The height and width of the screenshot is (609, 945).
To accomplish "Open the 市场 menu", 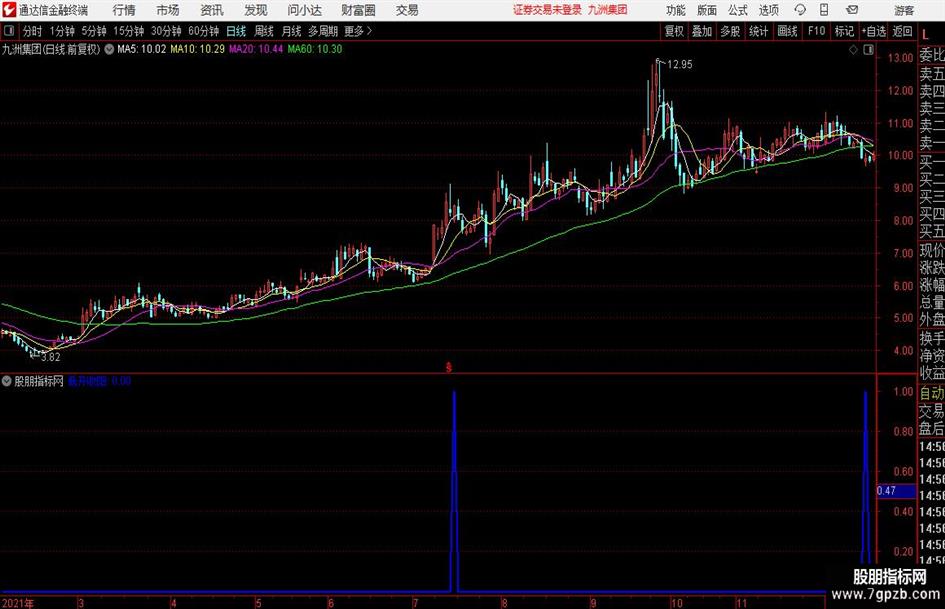I will [168, 10].
